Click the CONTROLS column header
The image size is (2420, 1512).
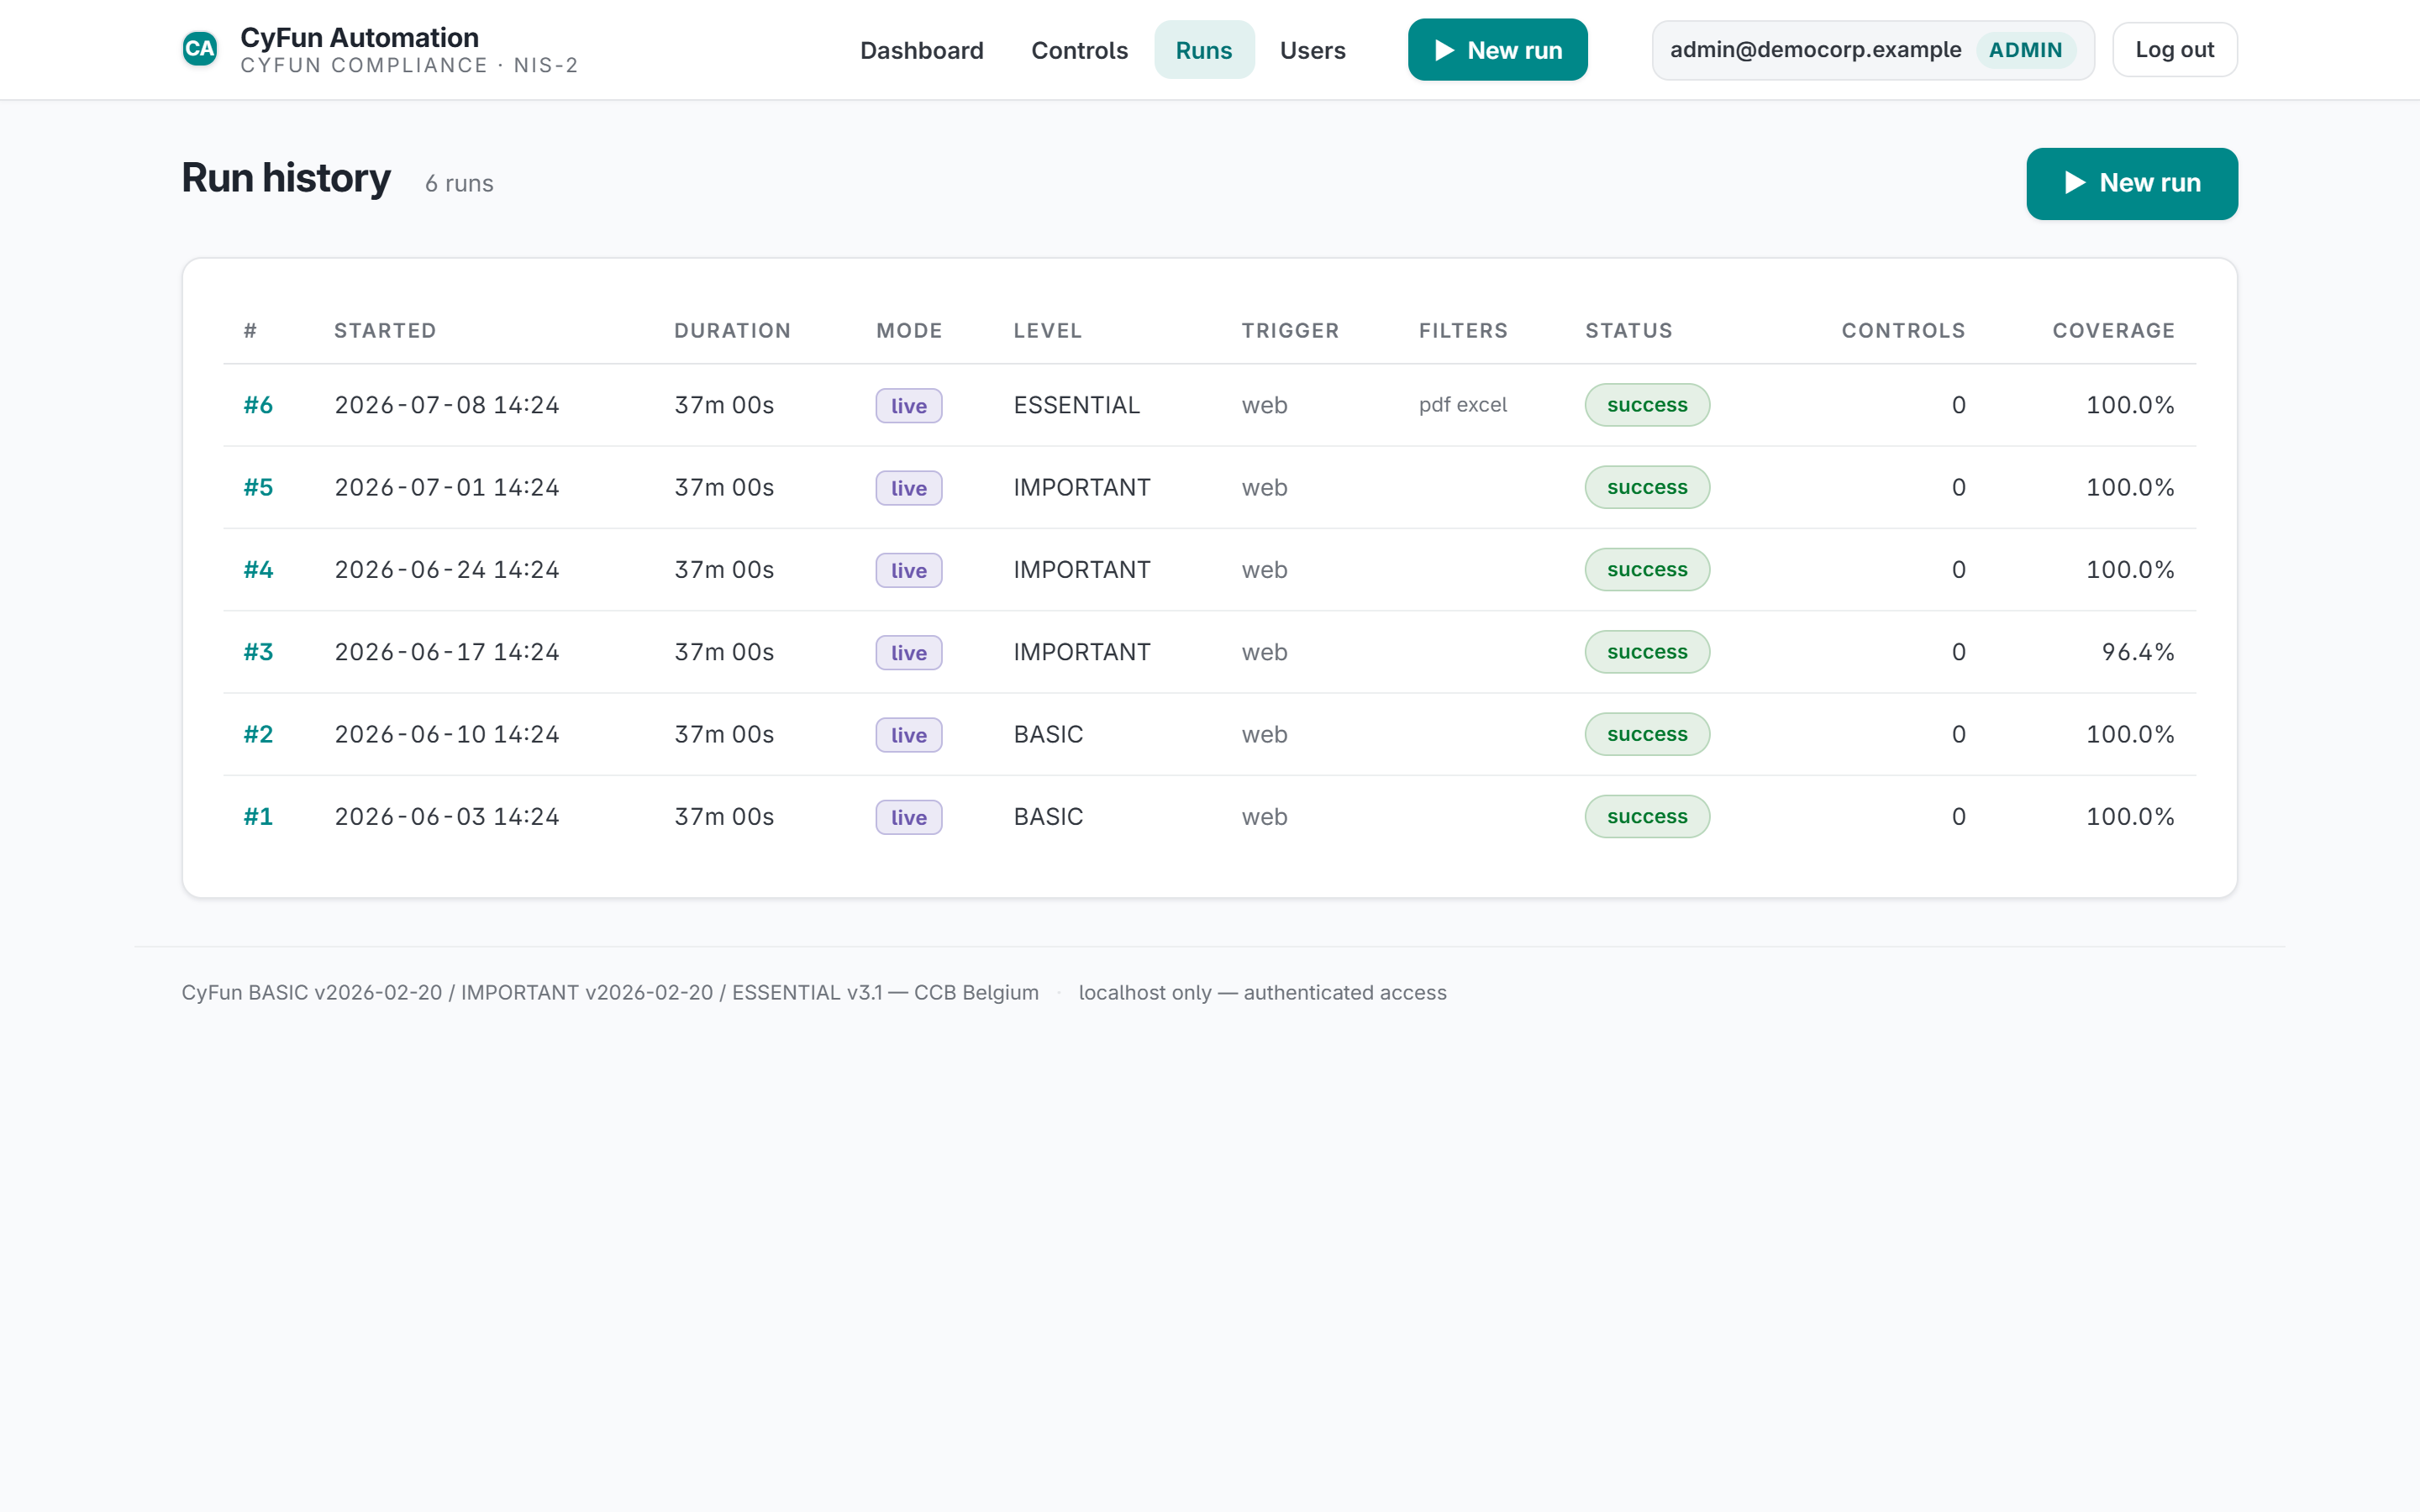pyautogui.click(x=1903, y=331)
